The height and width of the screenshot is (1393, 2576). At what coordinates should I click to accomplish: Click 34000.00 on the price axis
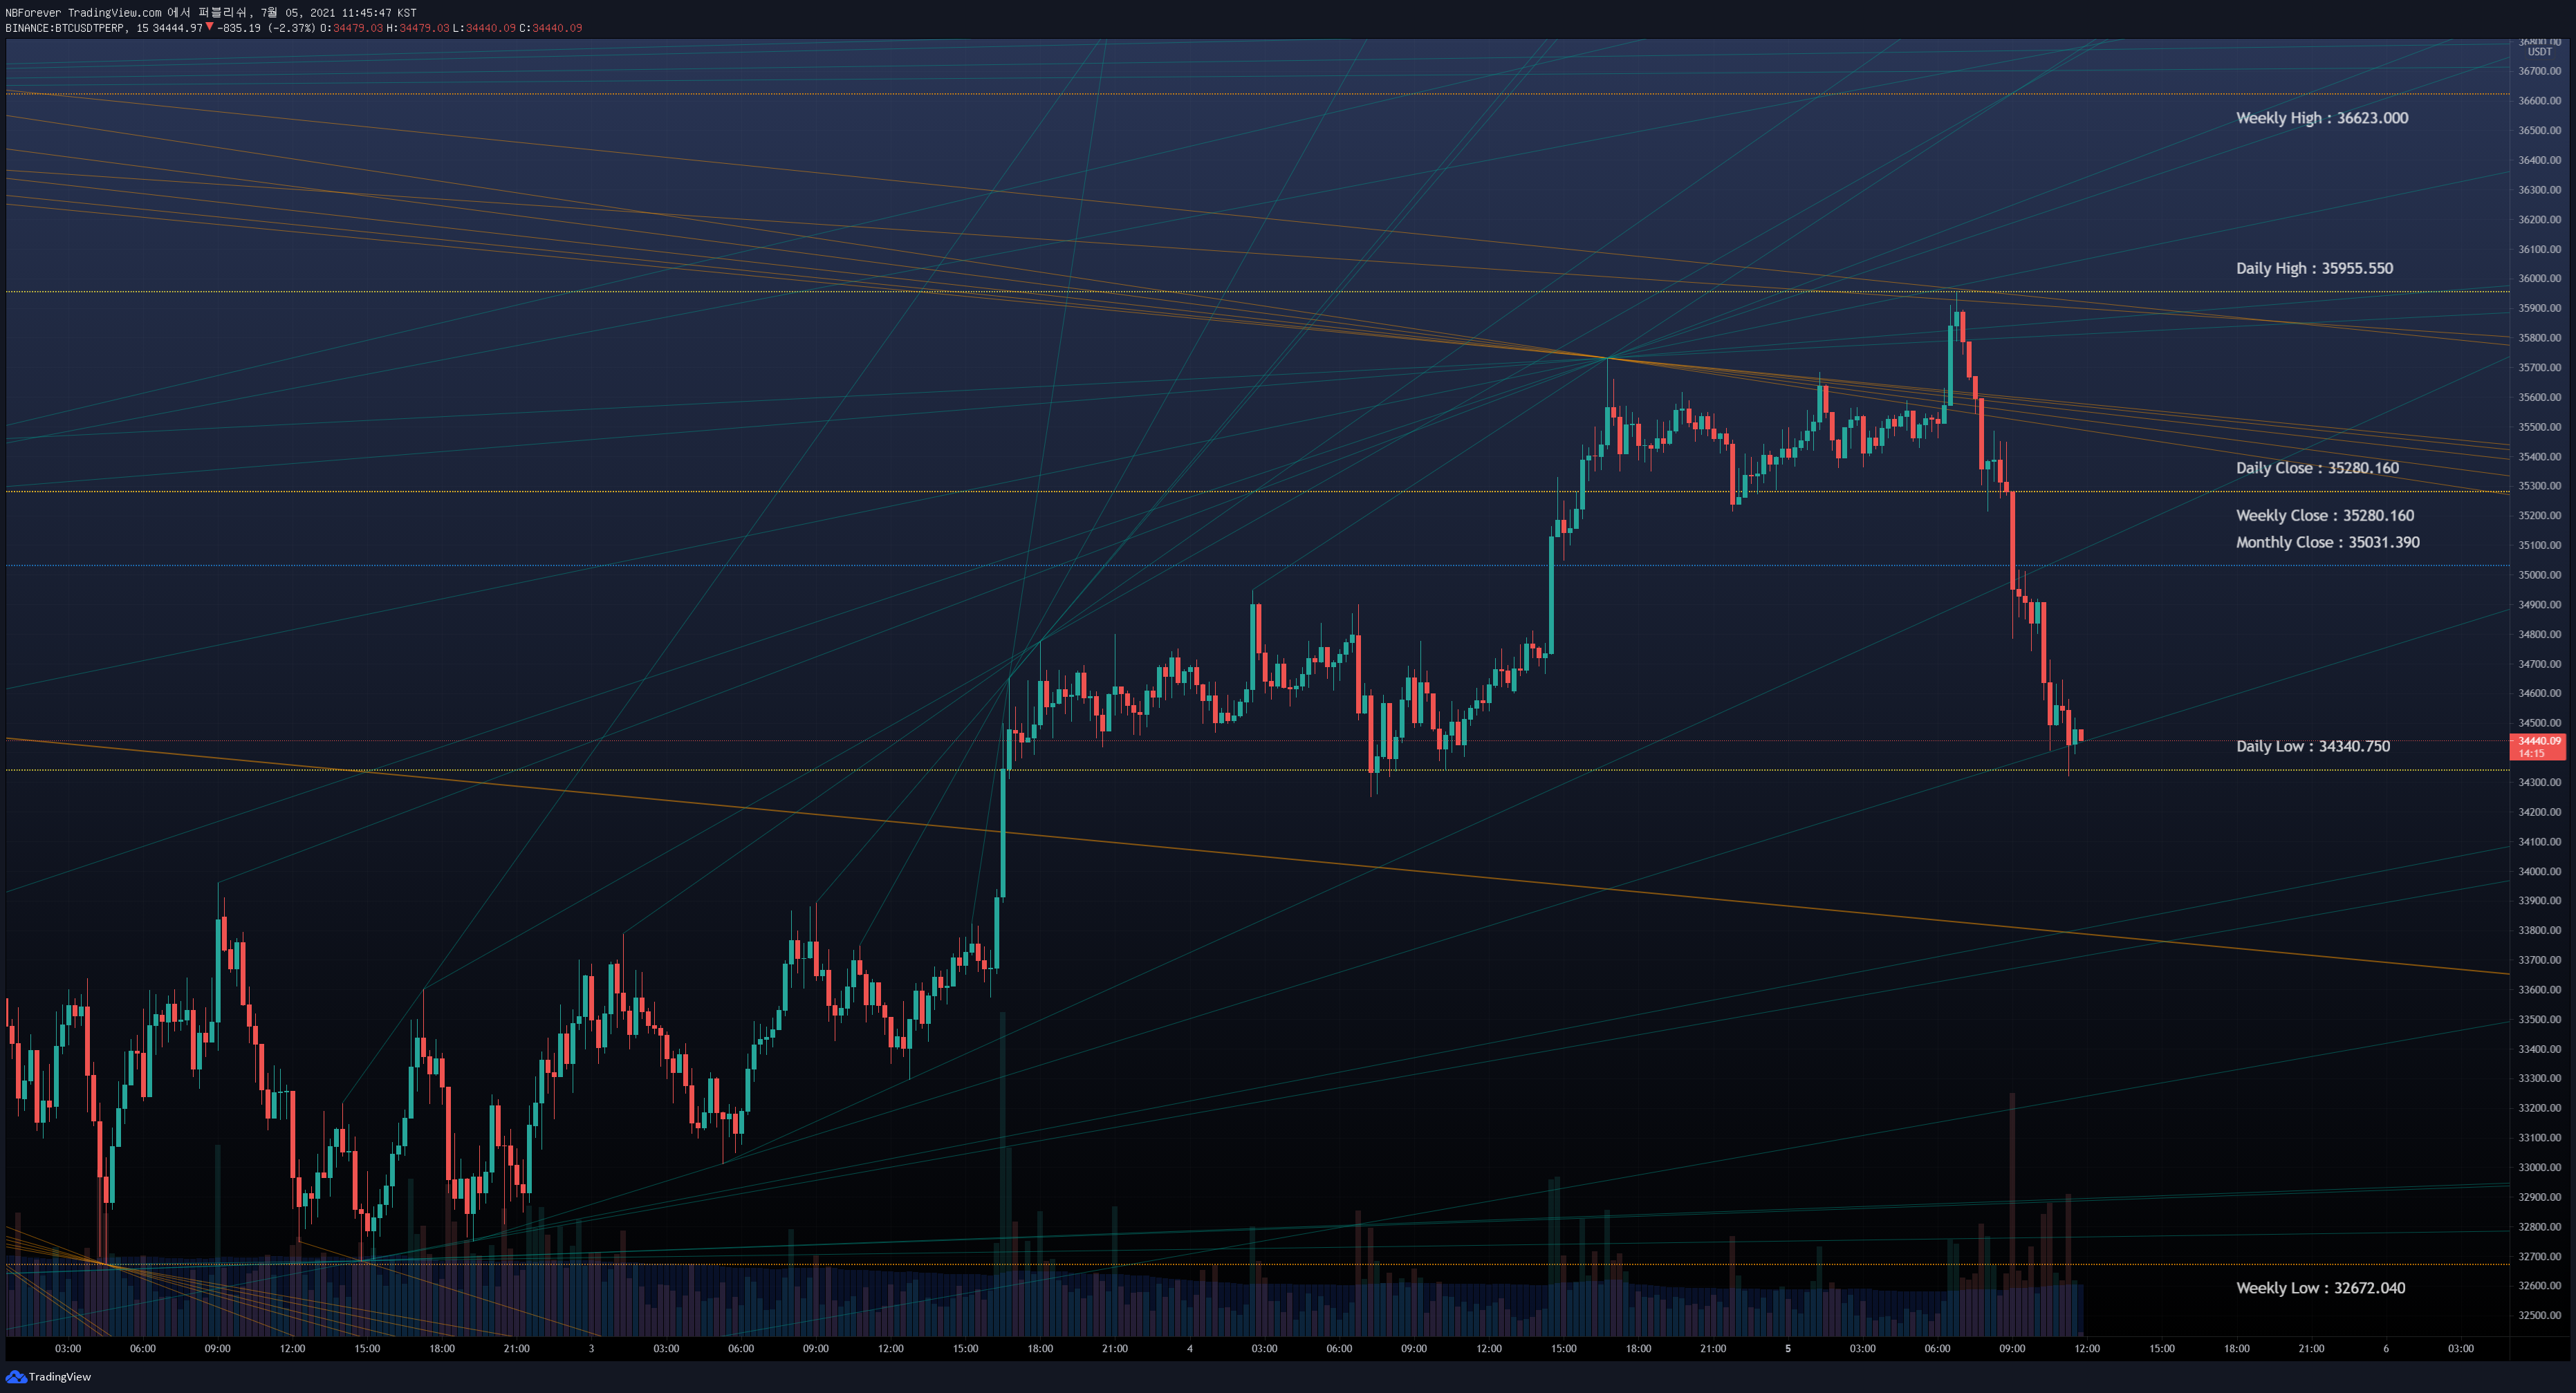(x=2539, y=871)
